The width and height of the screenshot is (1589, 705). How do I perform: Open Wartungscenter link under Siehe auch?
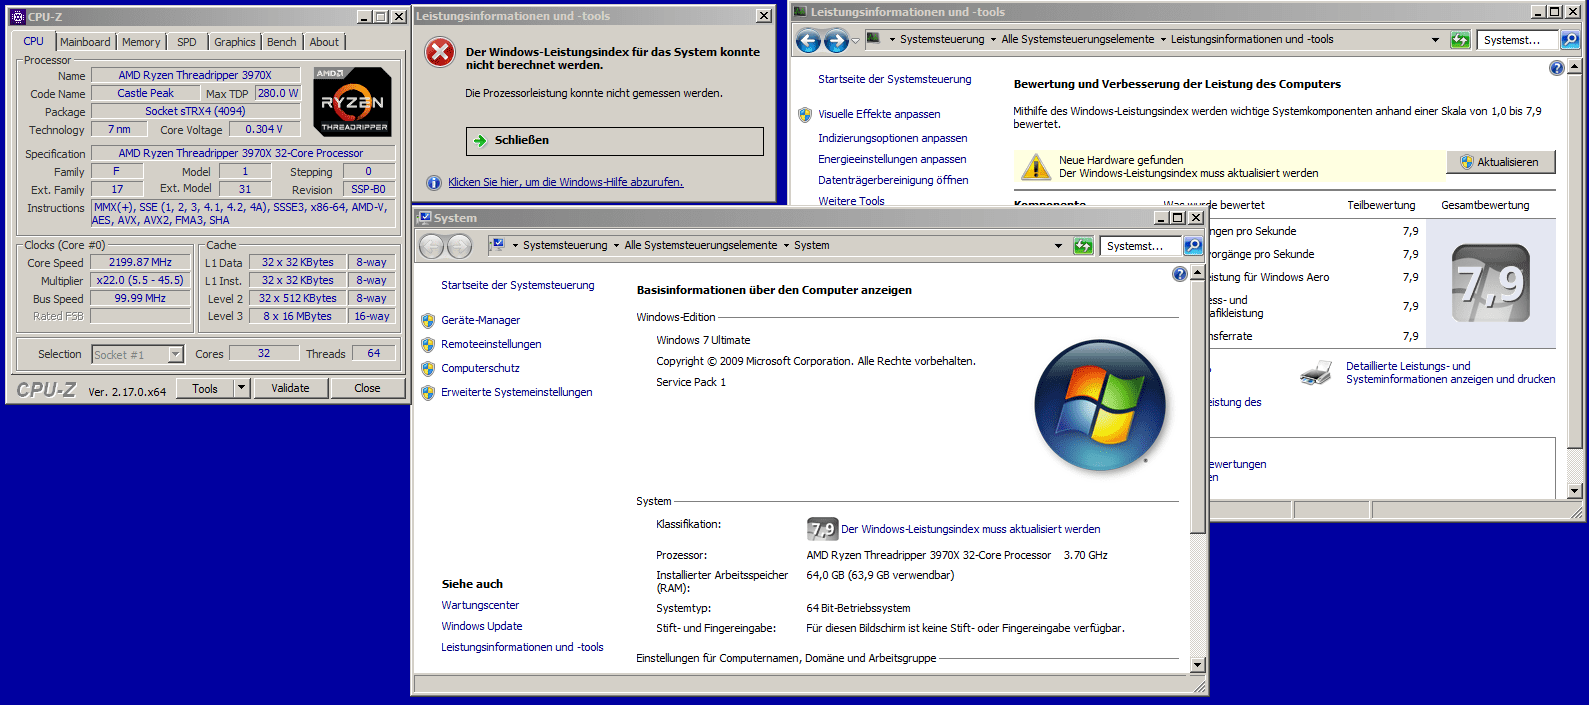(480, 606)
